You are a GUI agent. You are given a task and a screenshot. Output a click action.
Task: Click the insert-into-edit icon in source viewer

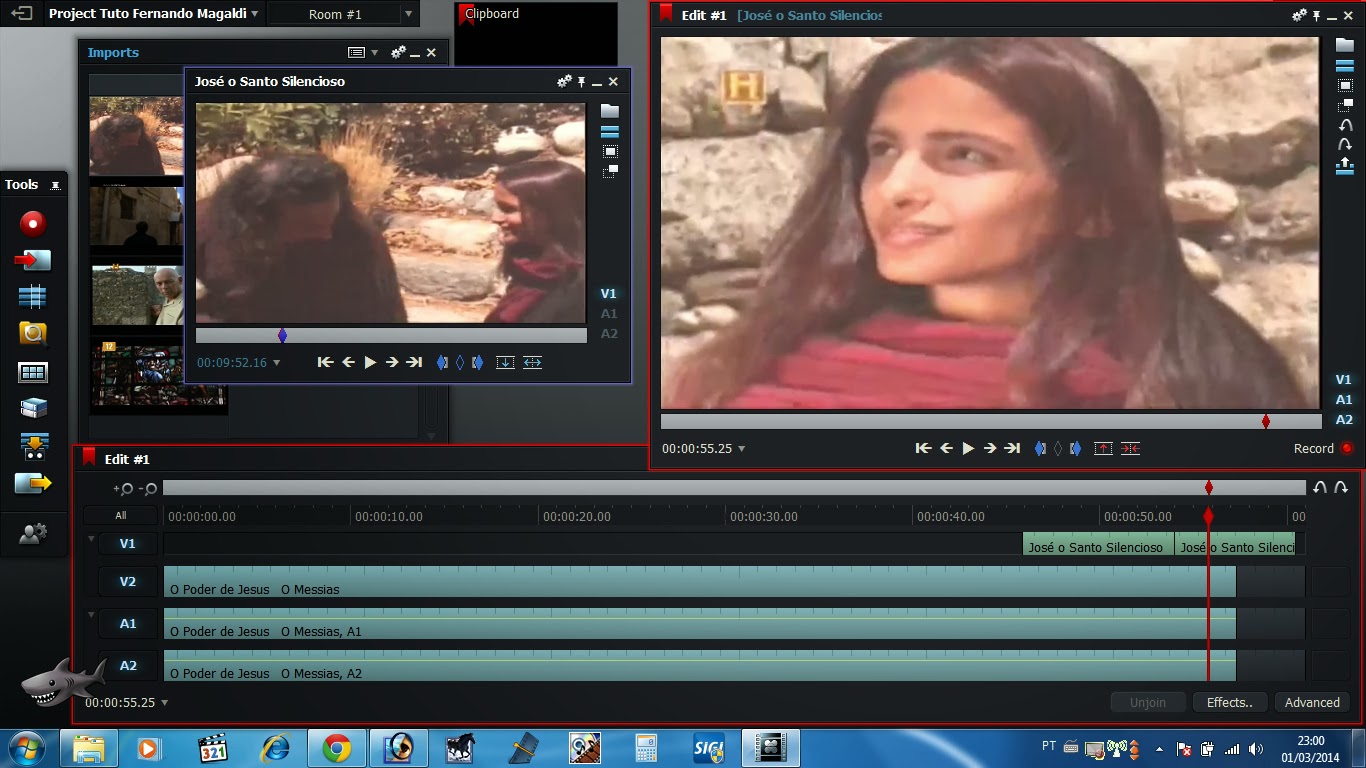click(505, 362)
